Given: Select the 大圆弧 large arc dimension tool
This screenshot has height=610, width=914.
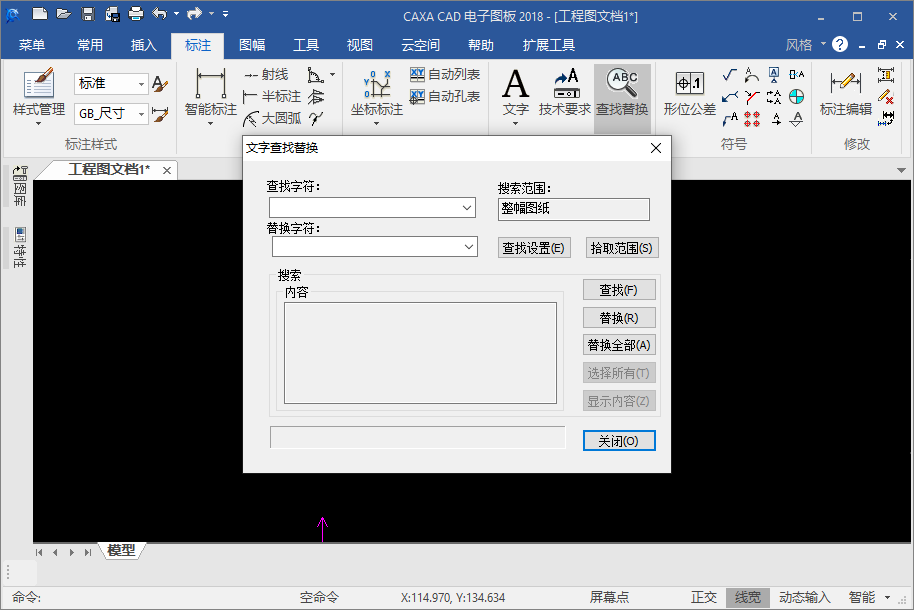Looking at the screenshot, I should [x=272, y=118].
